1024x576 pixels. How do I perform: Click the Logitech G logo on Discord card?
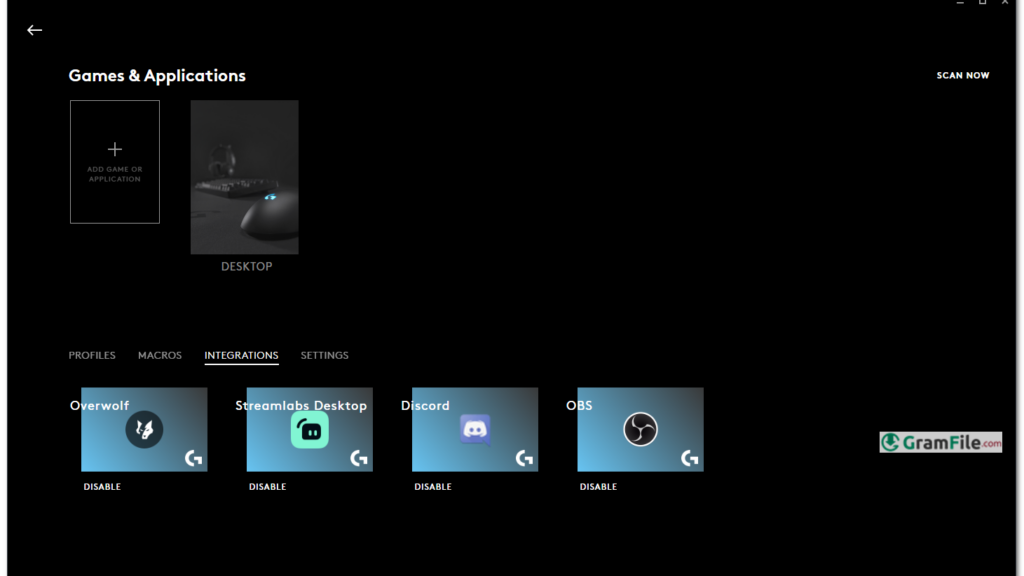[524, 458]
